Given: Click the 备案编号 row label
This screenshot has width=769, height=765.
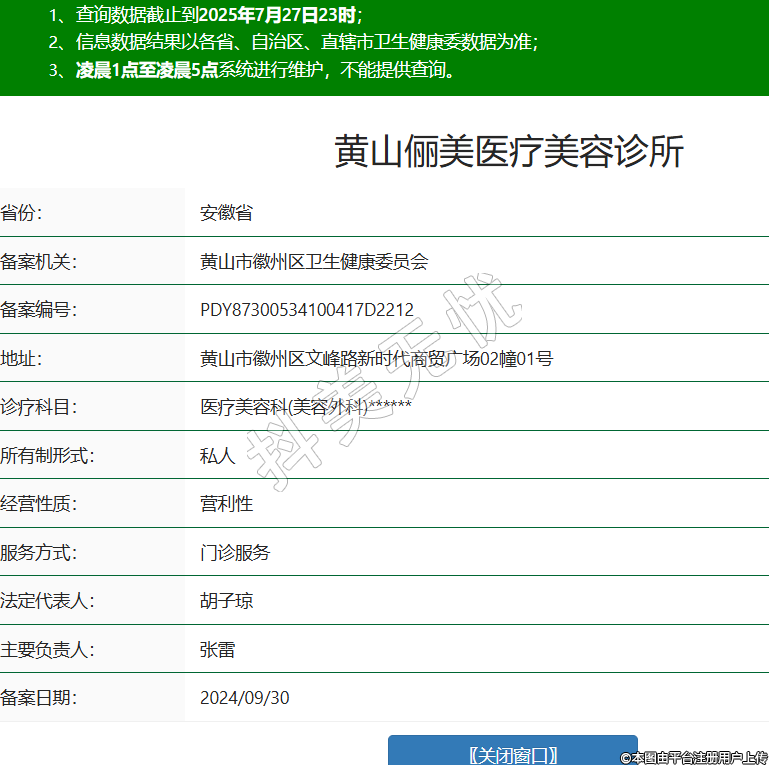Looking at the screenshot, I should [x=39, y=310].
